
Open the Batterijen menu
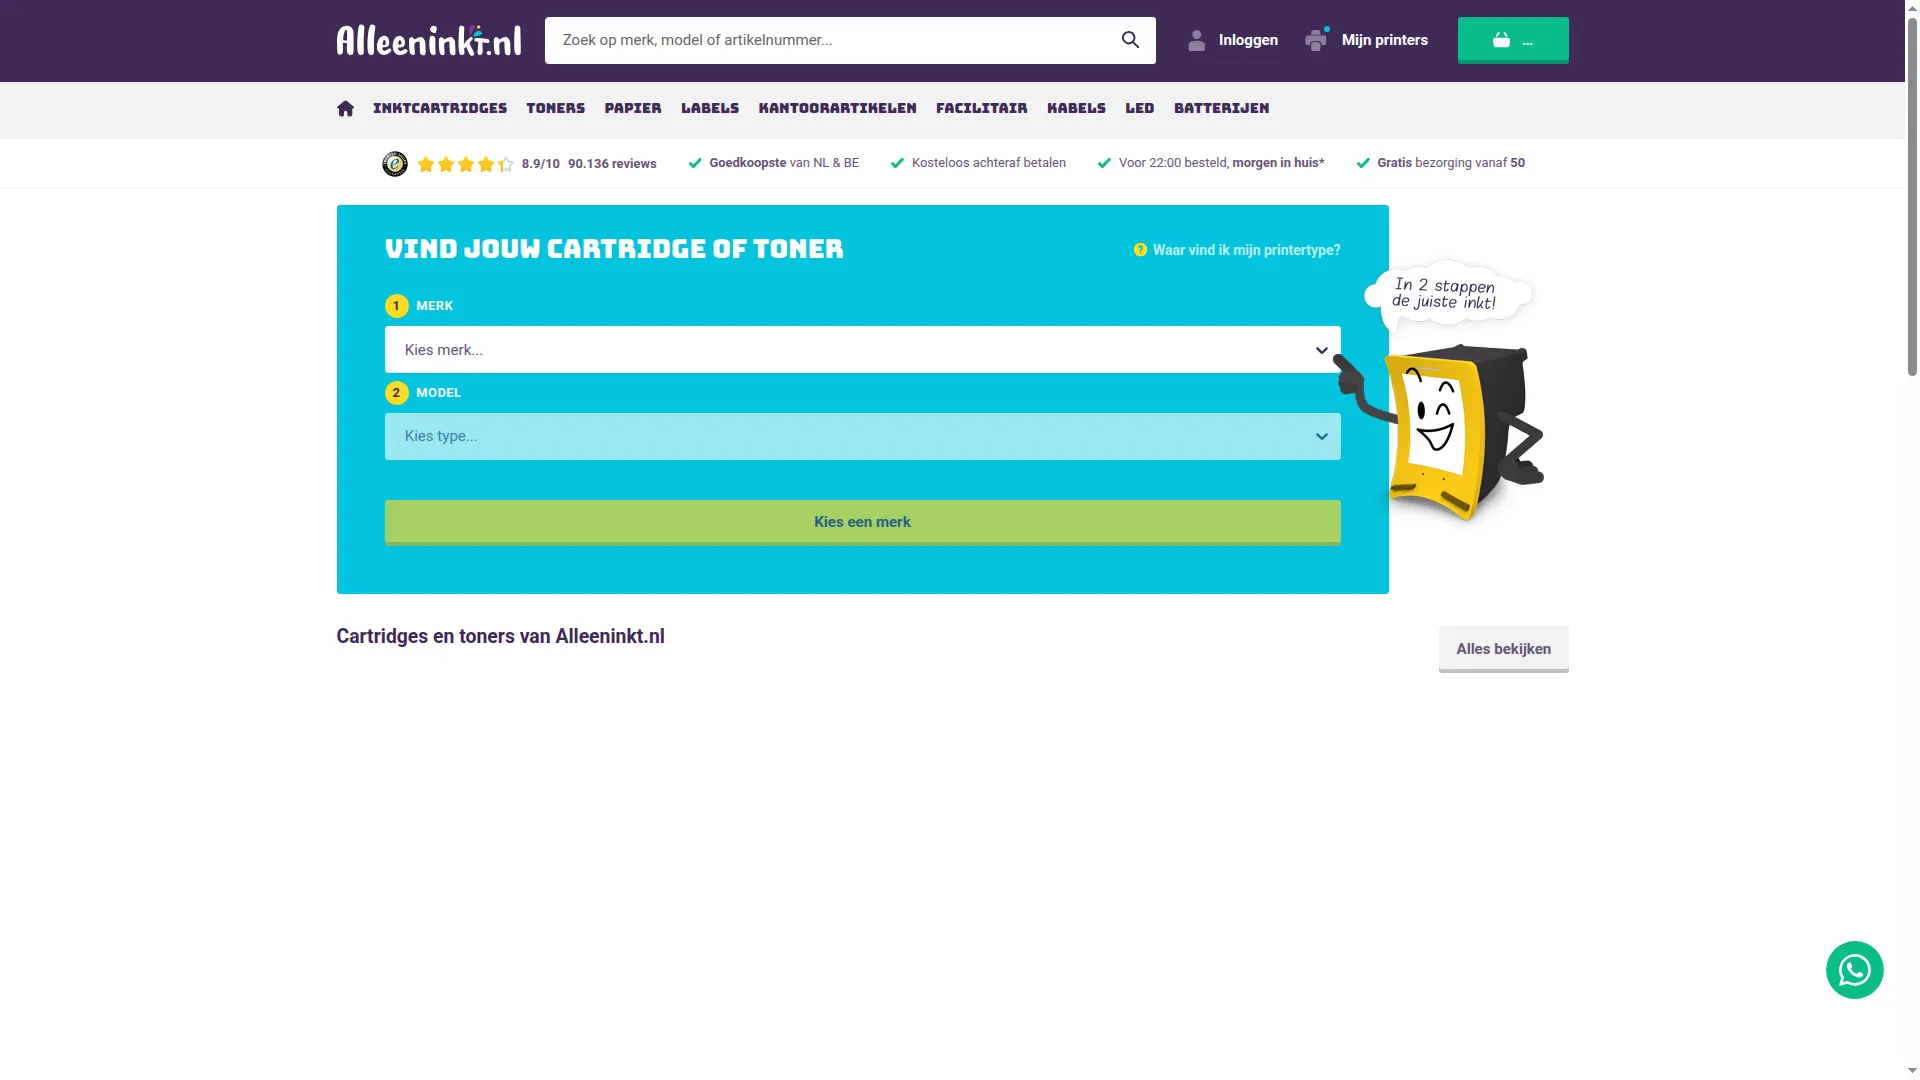pyautogui.click(x=1222, y=108)
